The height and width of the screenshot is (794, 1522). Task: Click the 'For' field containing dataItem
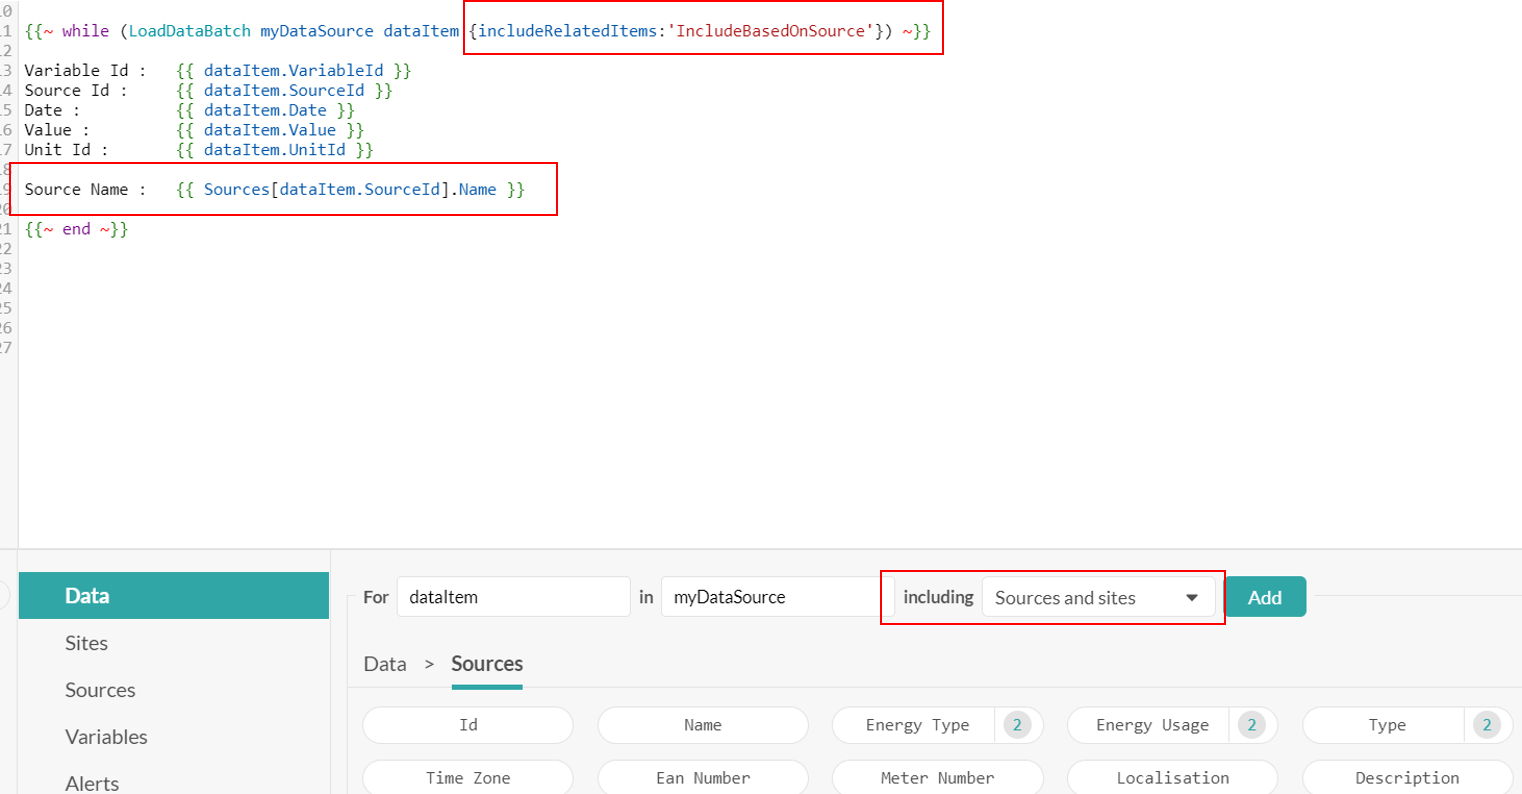click(512, 597)
